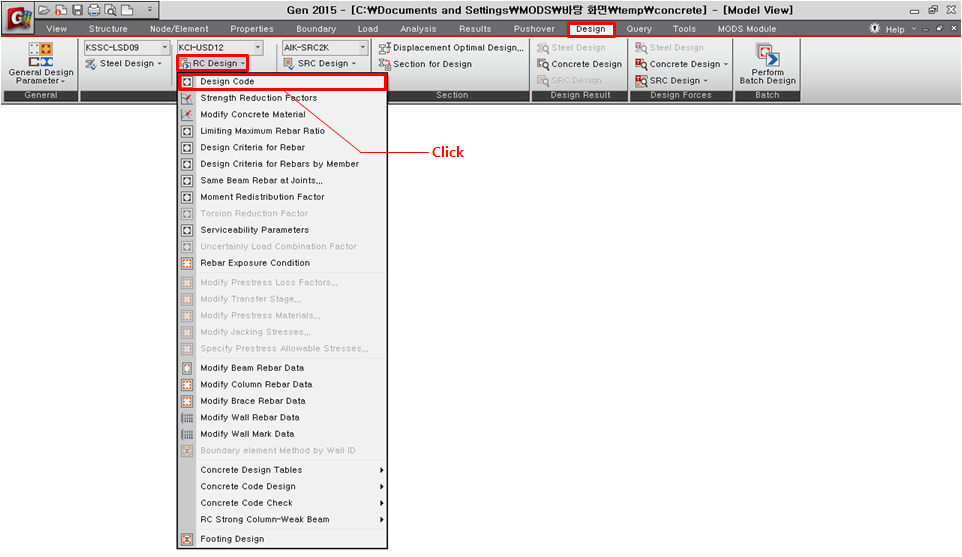
Task: Open the Properties ribbon tab
Action: (252, 29)
